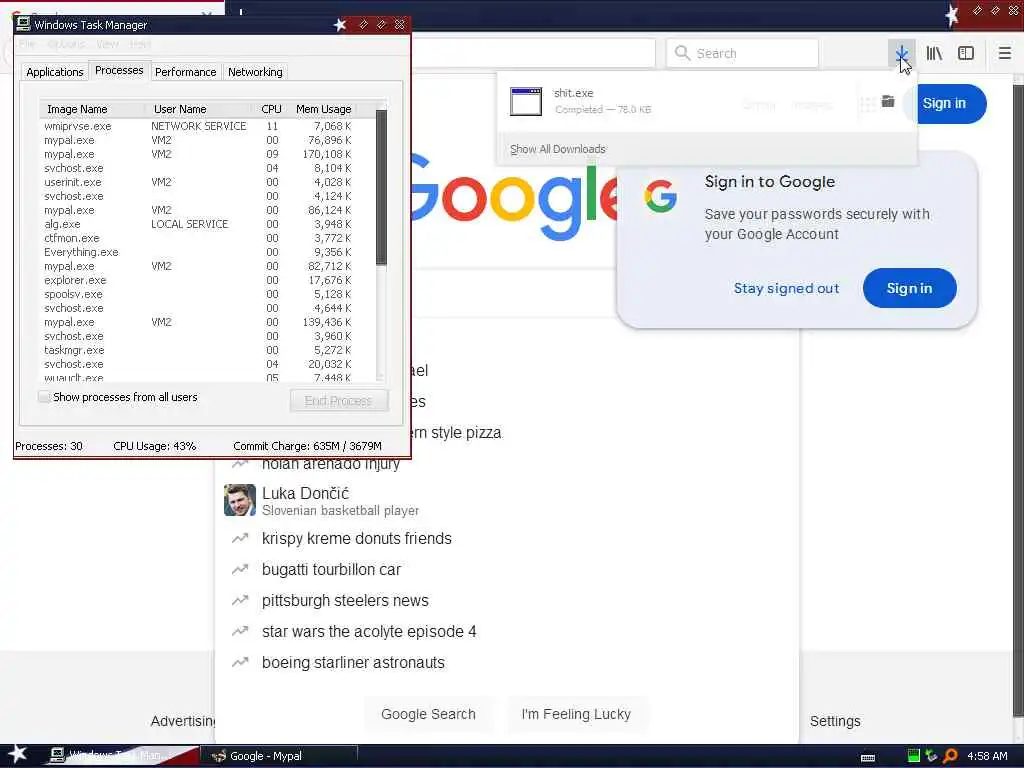This screenshot has height=768, width=1024.
Task: Click the green CPU meter tray icon
Action: tap(914, 756)
